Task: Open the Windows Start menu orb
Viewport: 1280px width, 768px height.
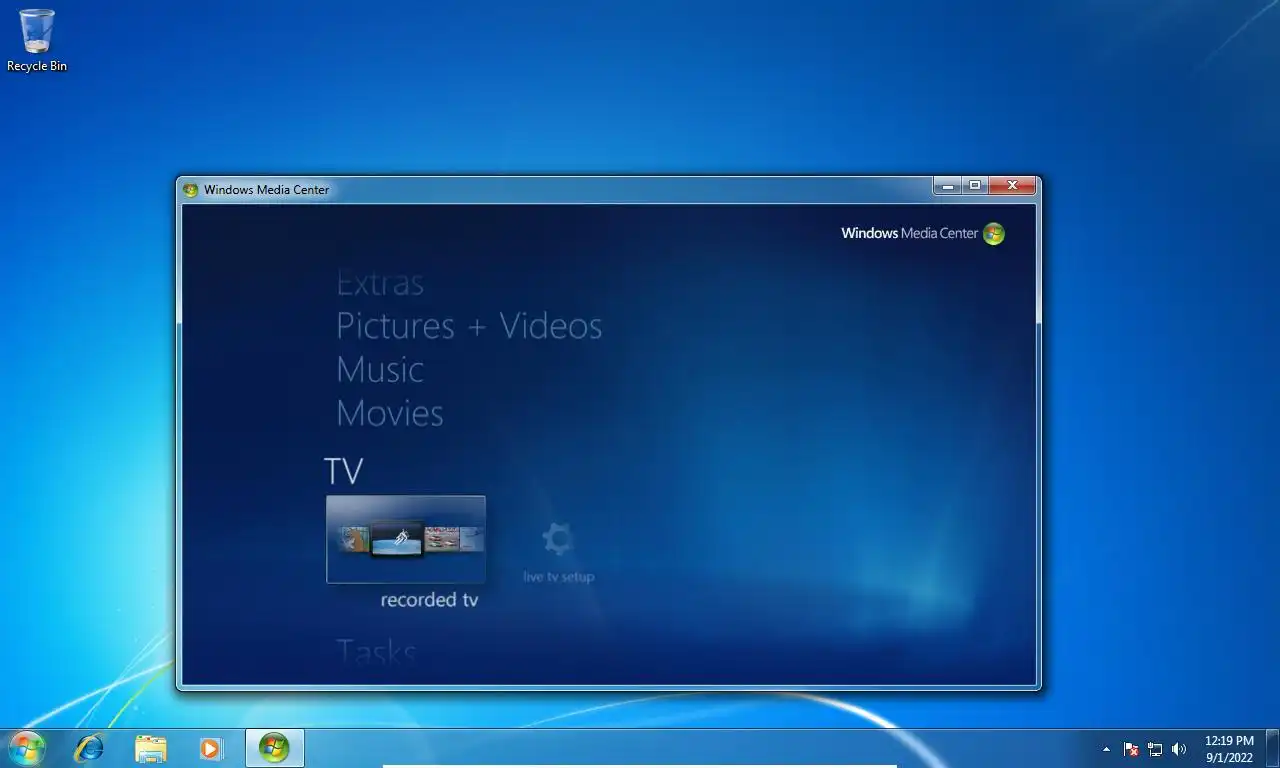Action: [27, 748]
